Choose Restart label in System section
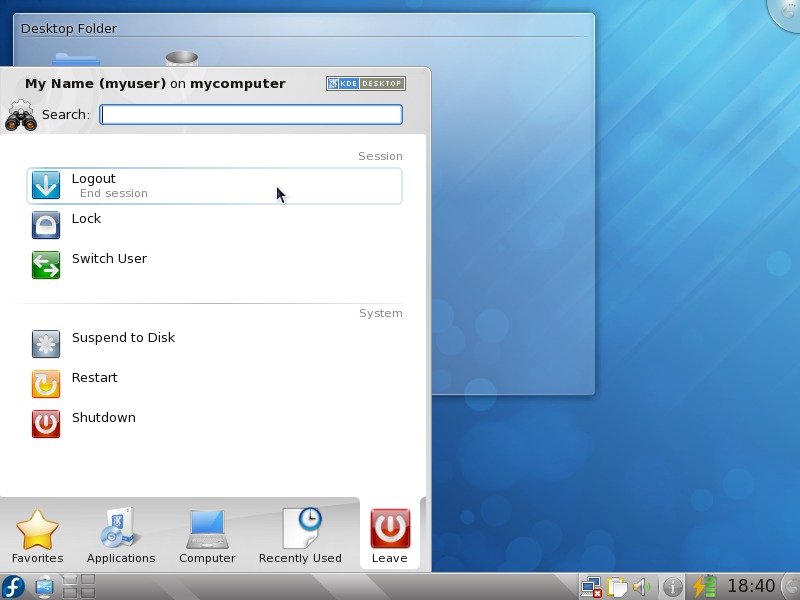Viewport: 800px width, 600px height. (x=94, y=377)
